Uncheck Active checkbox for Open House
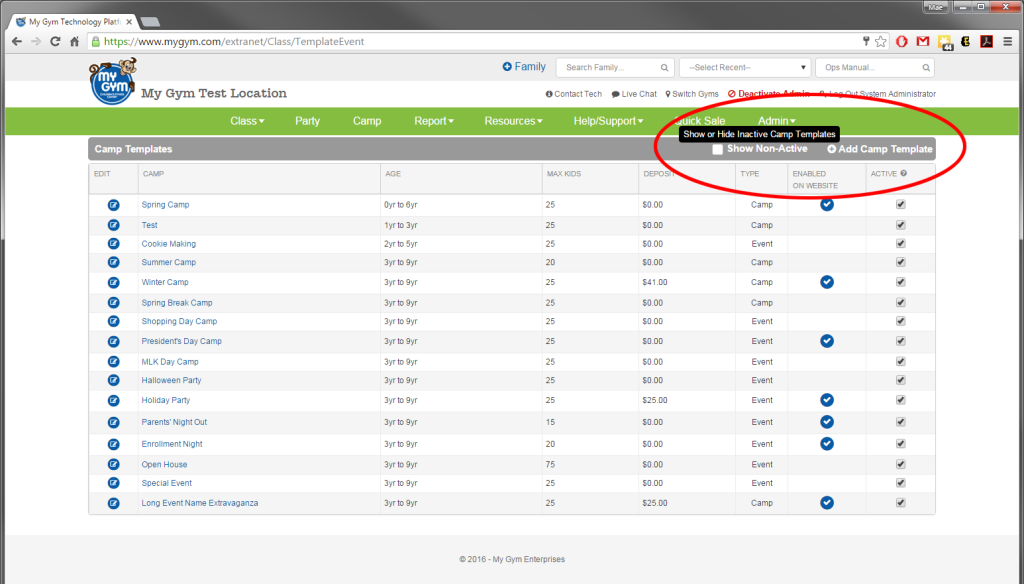The image size is (1024, 584). 901,464
